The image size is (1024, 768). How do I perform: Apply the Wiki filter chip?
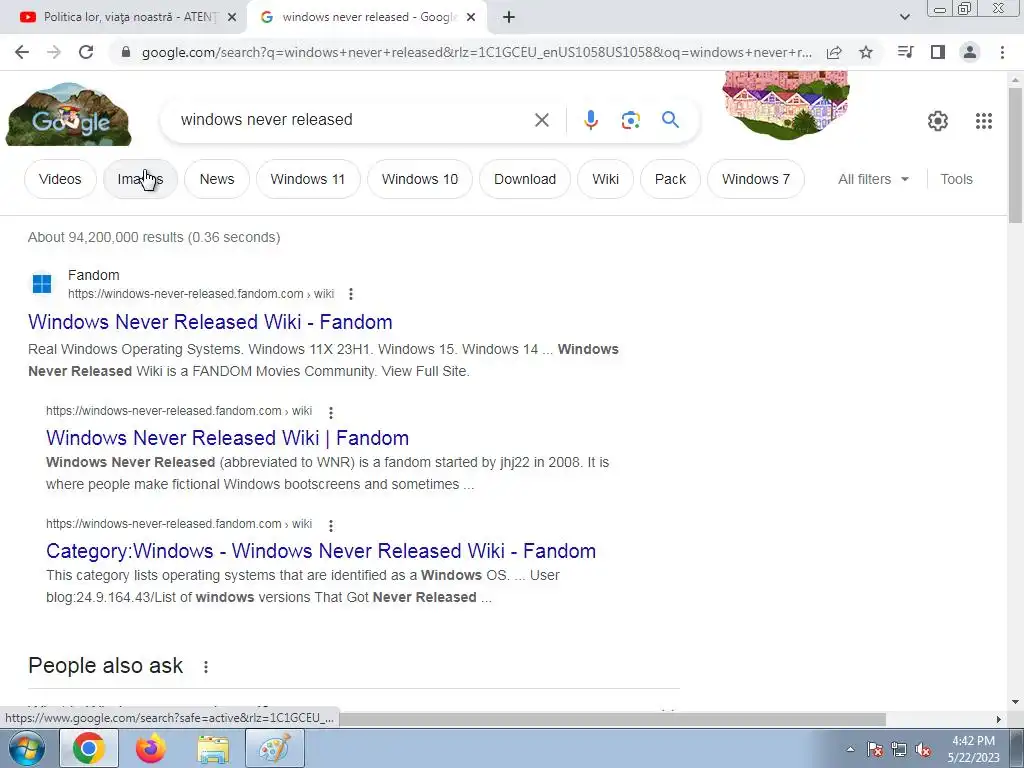[605, 179]
